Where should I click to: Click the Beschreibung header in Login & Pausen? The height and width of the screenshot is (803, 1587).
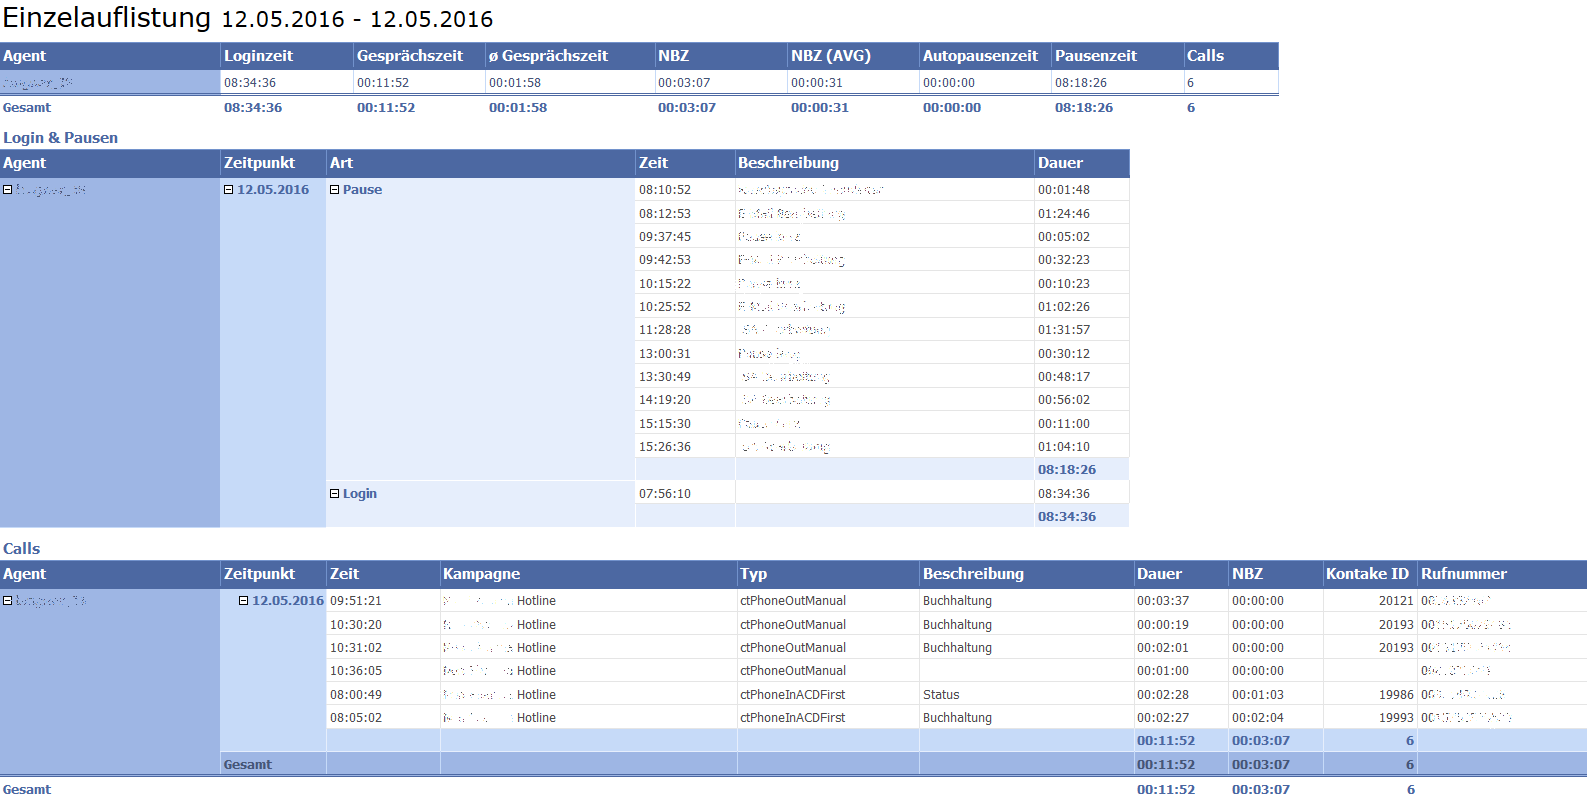coord(788,163)
